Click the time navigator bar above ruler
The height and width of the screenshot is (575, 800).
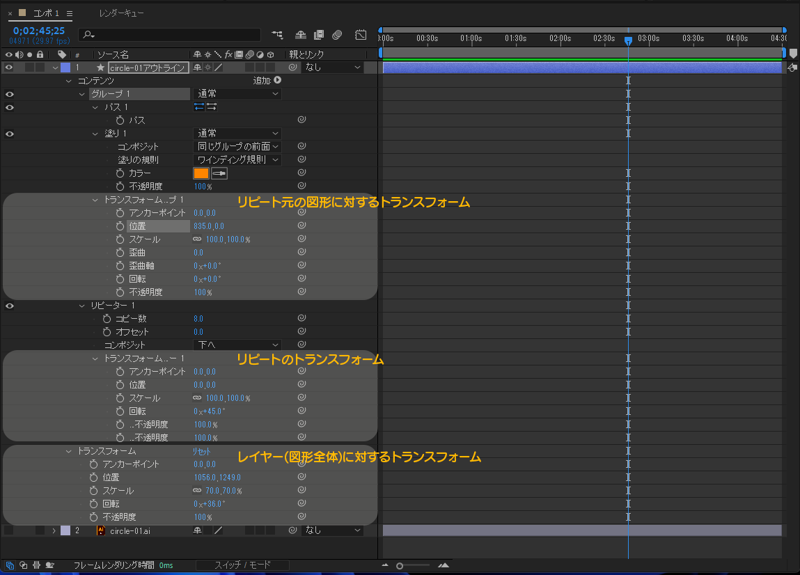point(582,30)
